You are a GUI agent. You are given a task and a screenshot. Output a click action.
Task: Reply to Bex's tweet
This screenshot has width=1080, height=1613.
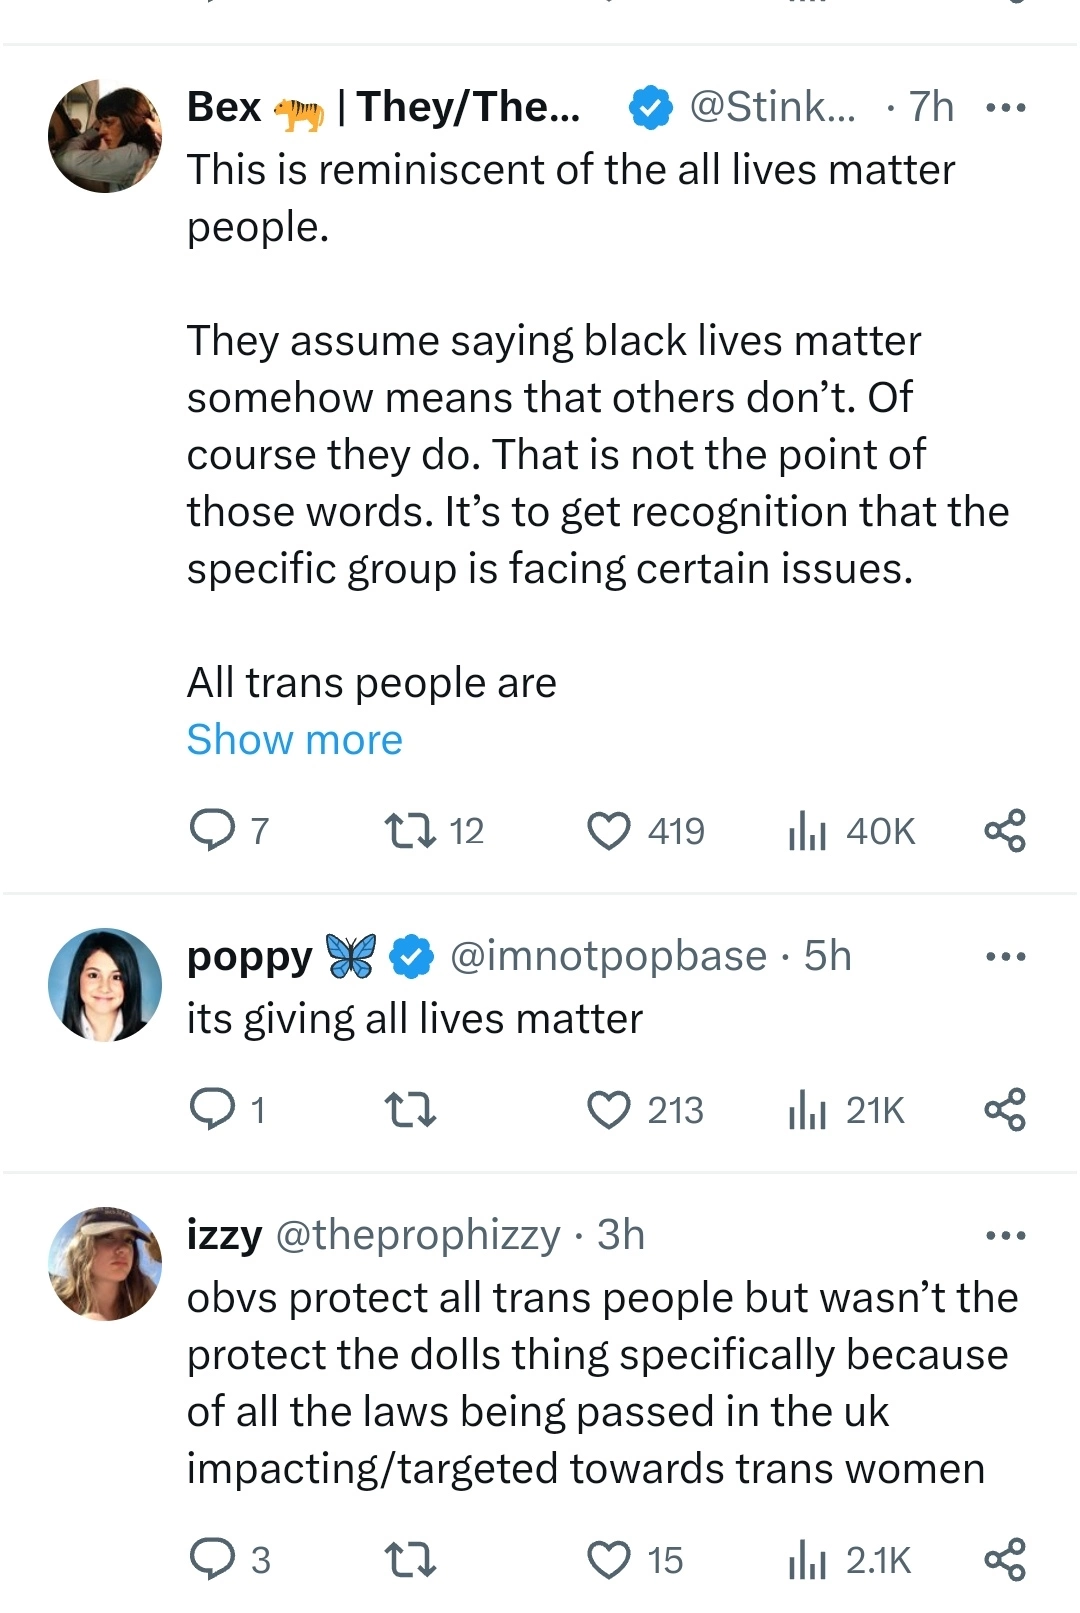click(x=212, y=831)
